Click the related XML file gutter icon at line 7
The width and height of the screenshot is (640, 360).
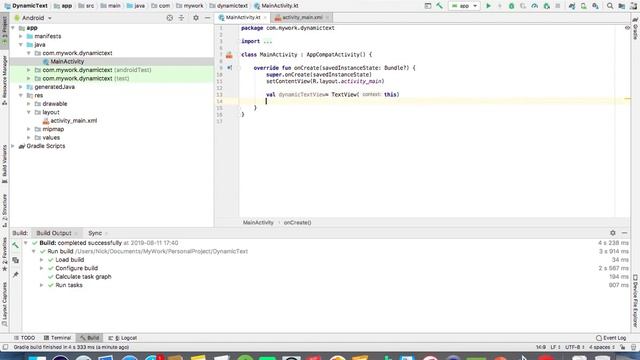tap(229, 55)
